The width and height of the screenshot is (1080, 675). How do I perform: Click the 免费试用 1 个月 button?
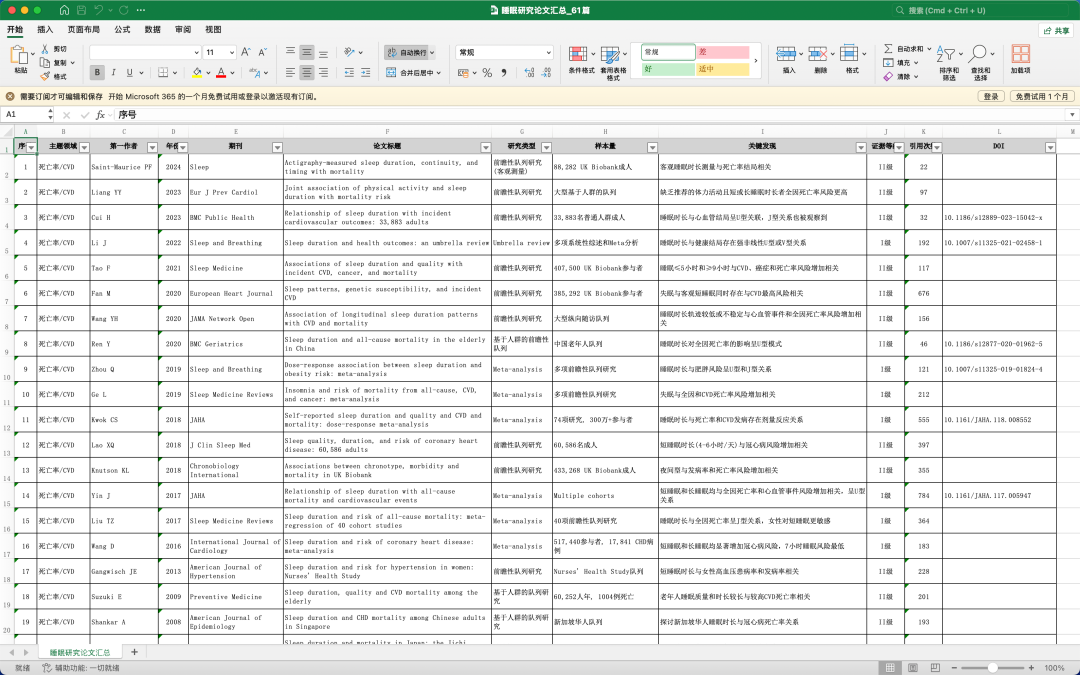tap(1041, 96)
